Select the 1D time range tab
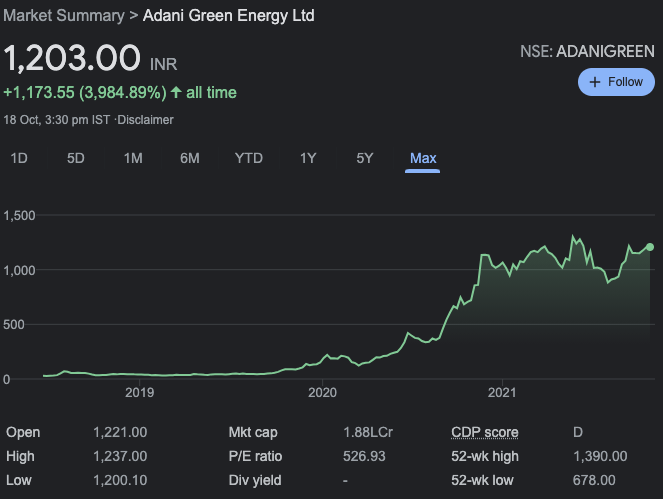Screen dimensions: 663x499 [x=19, y=158]
